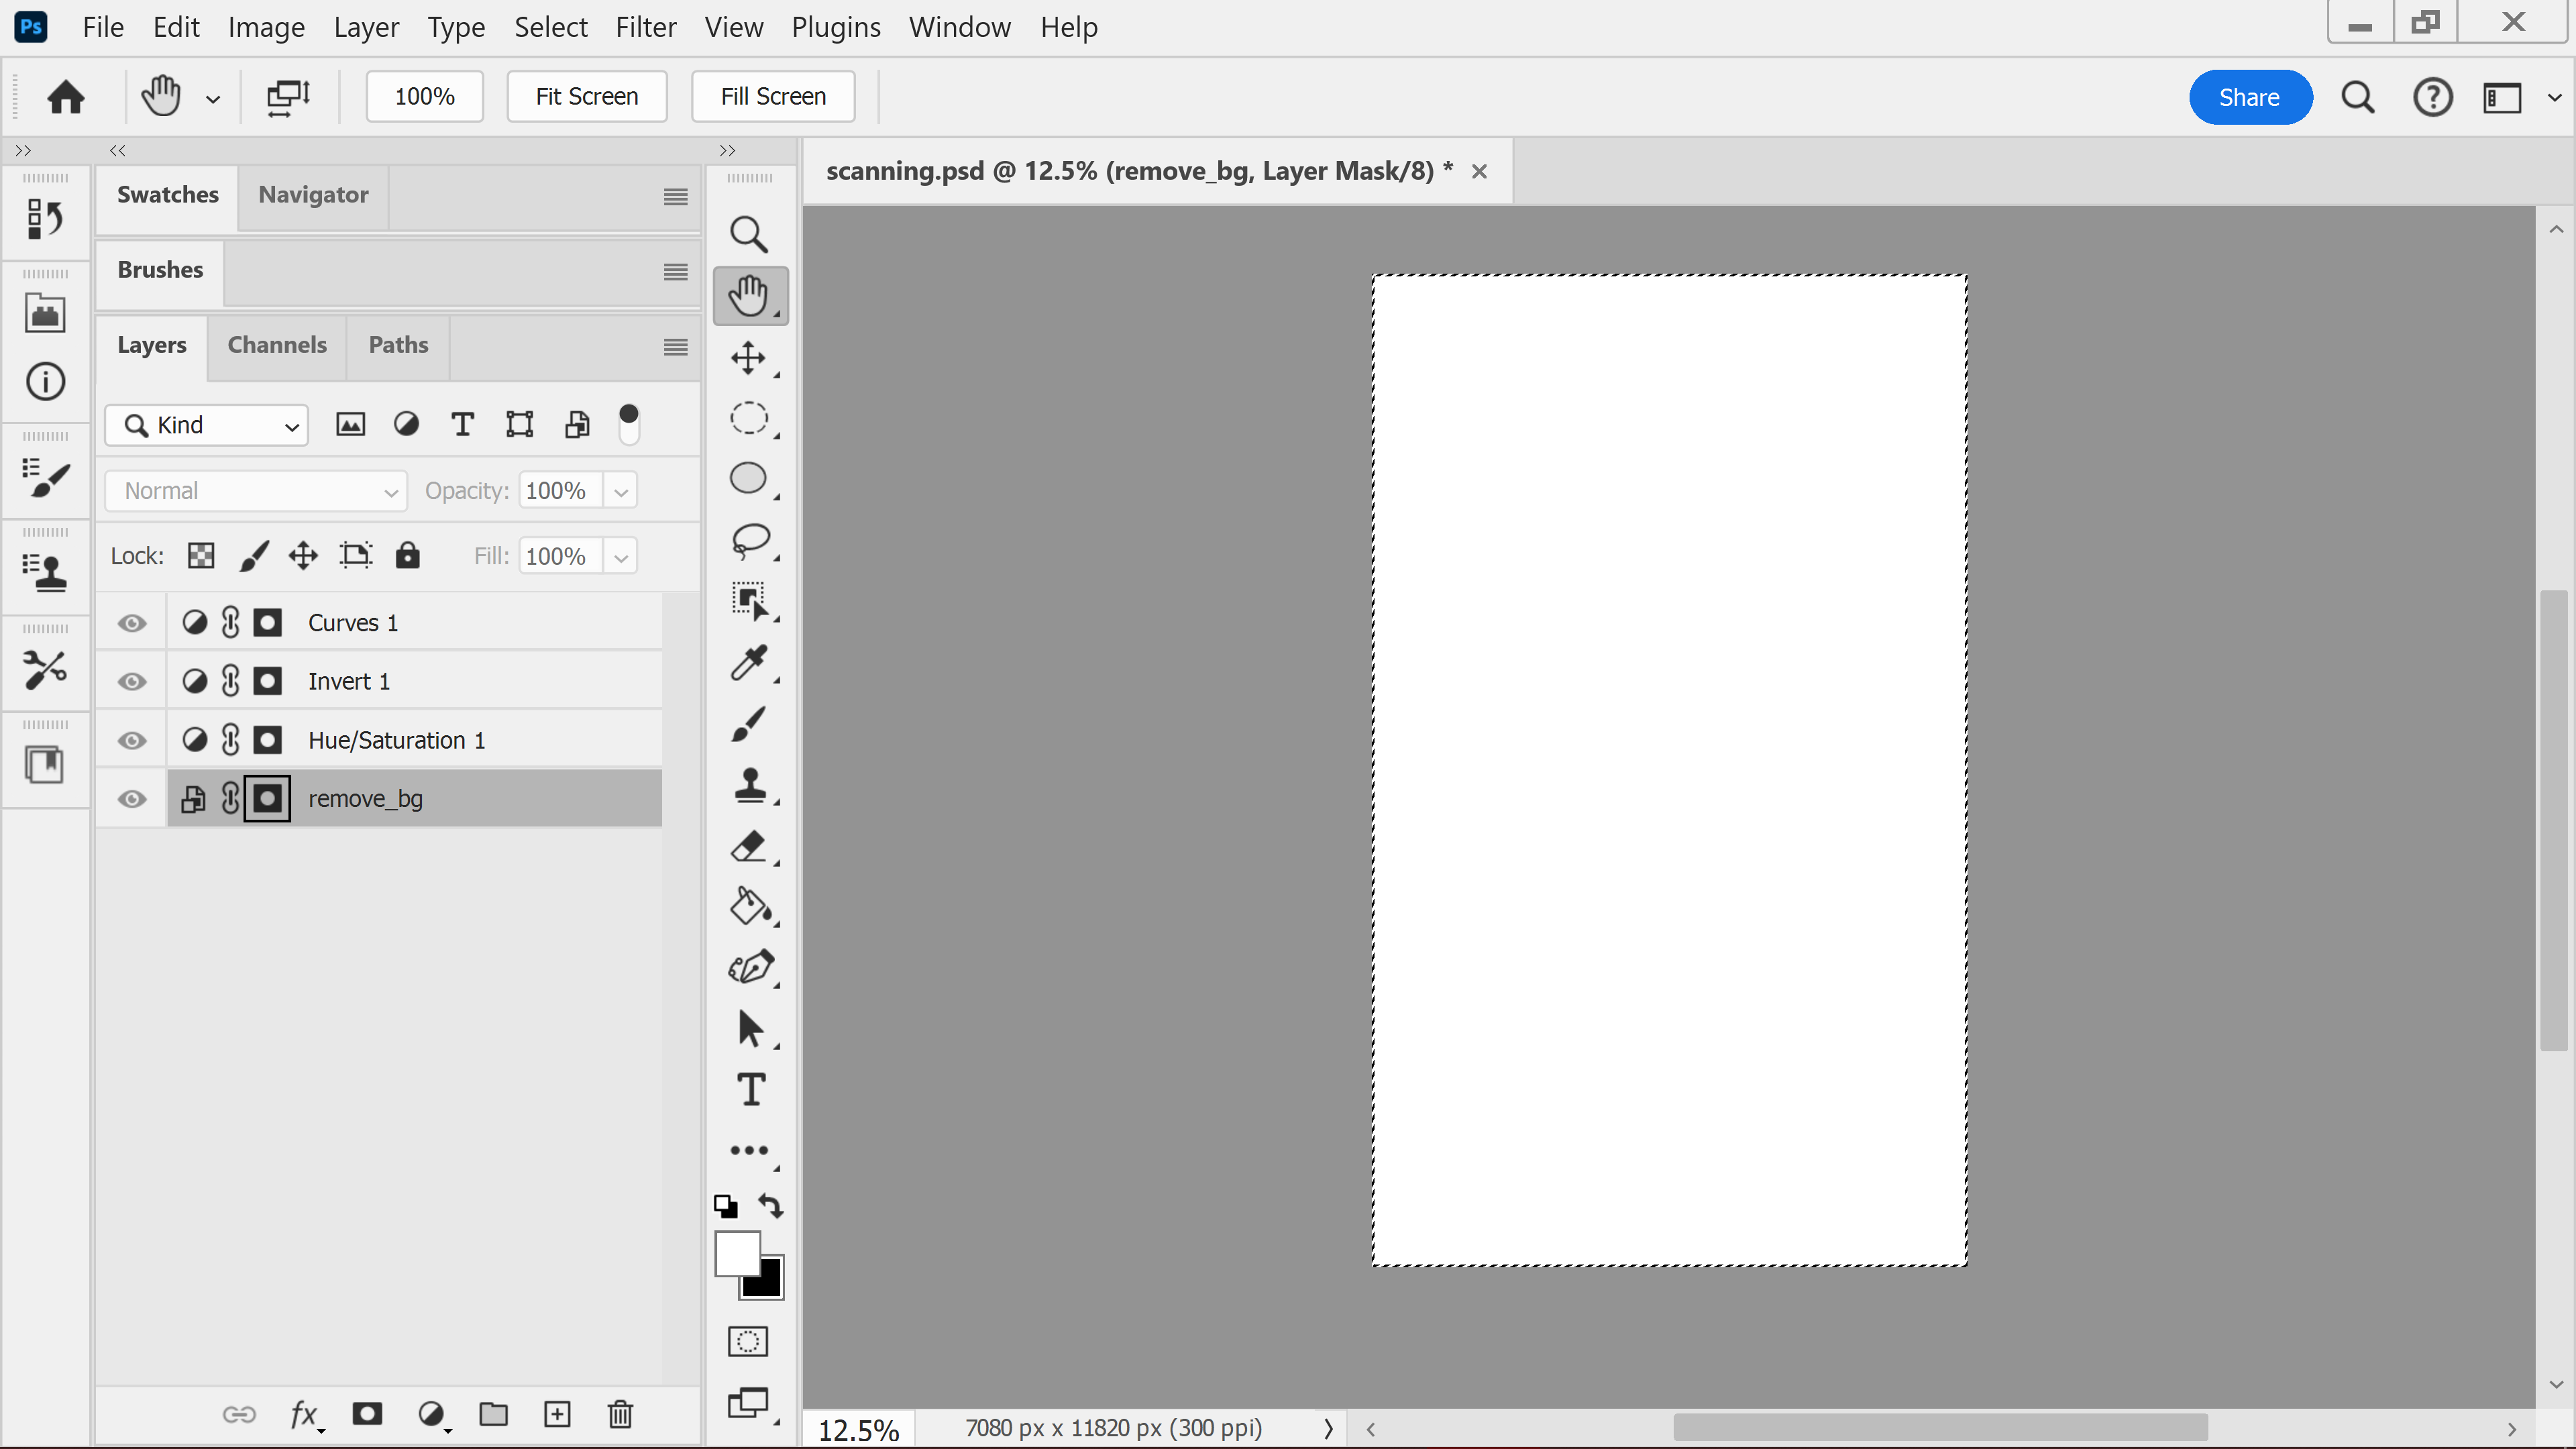The height and width of the screenshot is (1449, 2576).
Task: Select the Lasso tool
Action: pyautogui.click(x=749, y=540)
